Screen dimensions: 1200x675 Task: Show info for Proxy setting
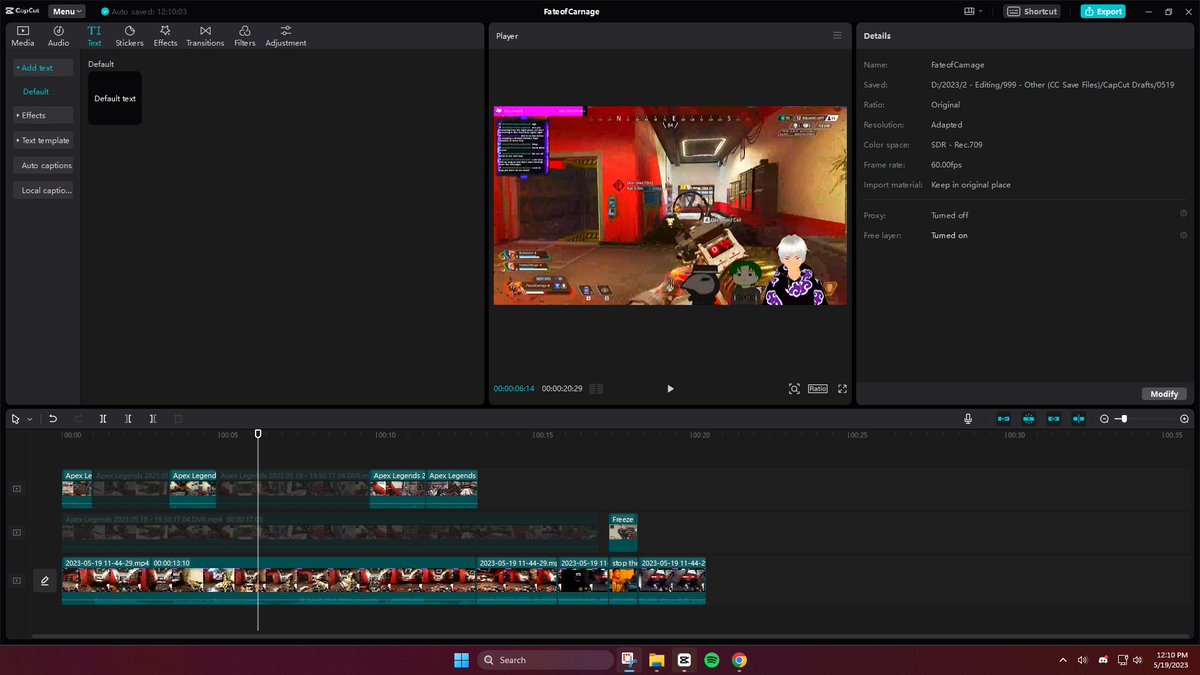pyautogui.click(x=1183, y=214)
